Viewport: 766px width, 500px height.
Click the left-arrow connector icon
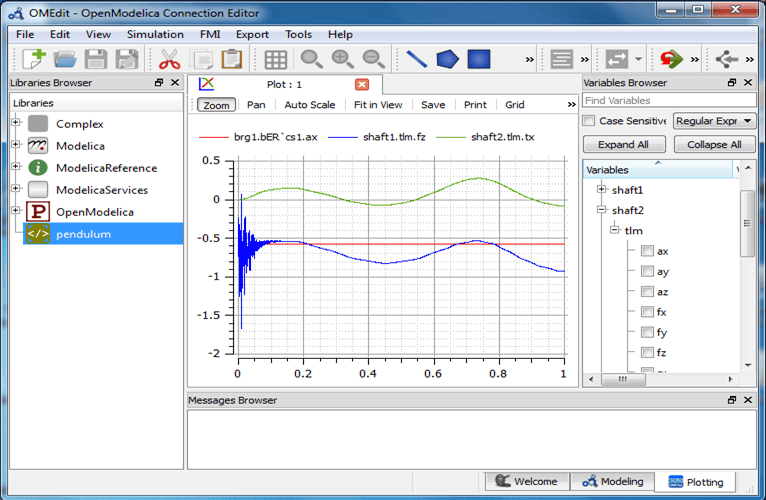pyautogui.click(x=726, y=59)
